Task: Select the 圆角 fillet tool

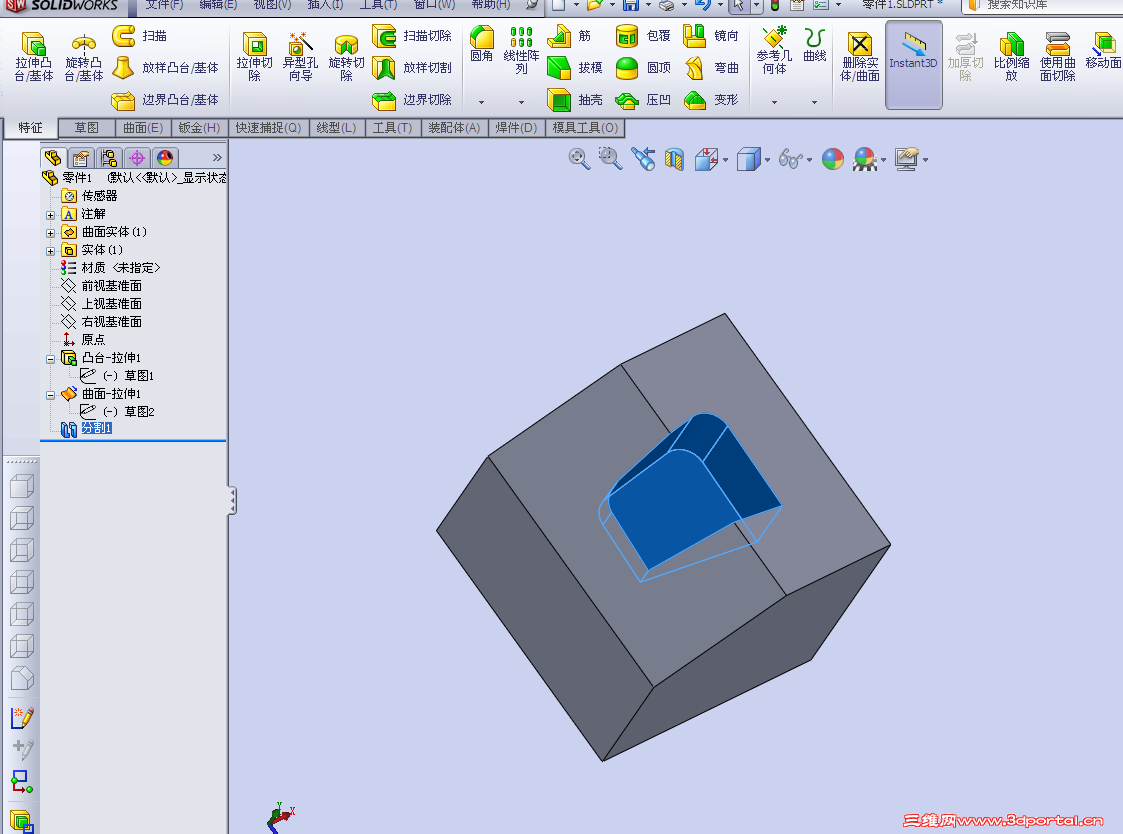Action: (481, 40)
